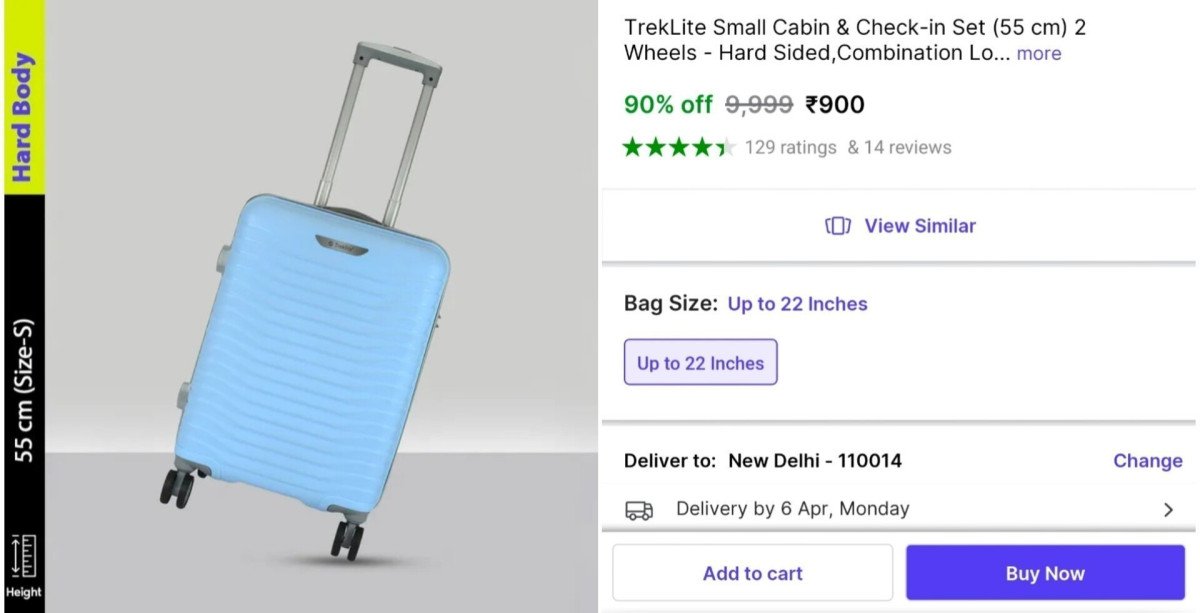Open the 129 ratings section
The height and width of the screenshot is (613, 1200).
click(790, 148)
